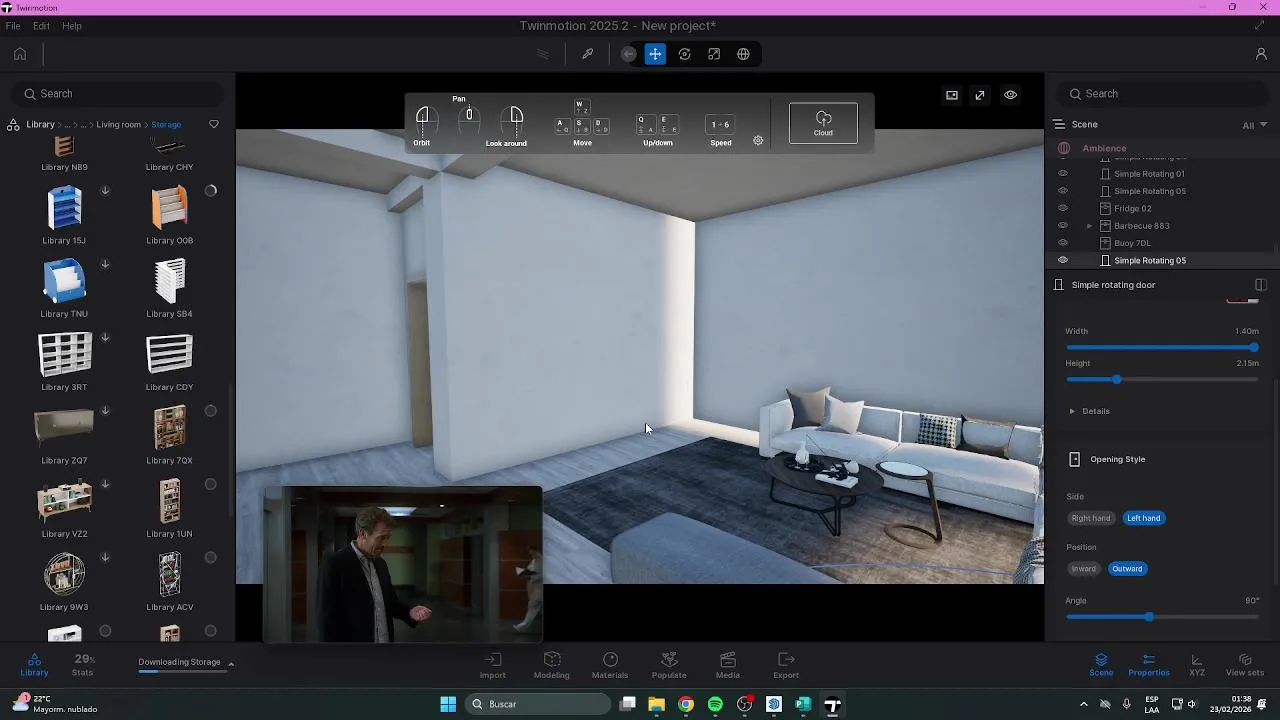Open the Populate tool
1280x720 pixels.
(x=670, y=665)
